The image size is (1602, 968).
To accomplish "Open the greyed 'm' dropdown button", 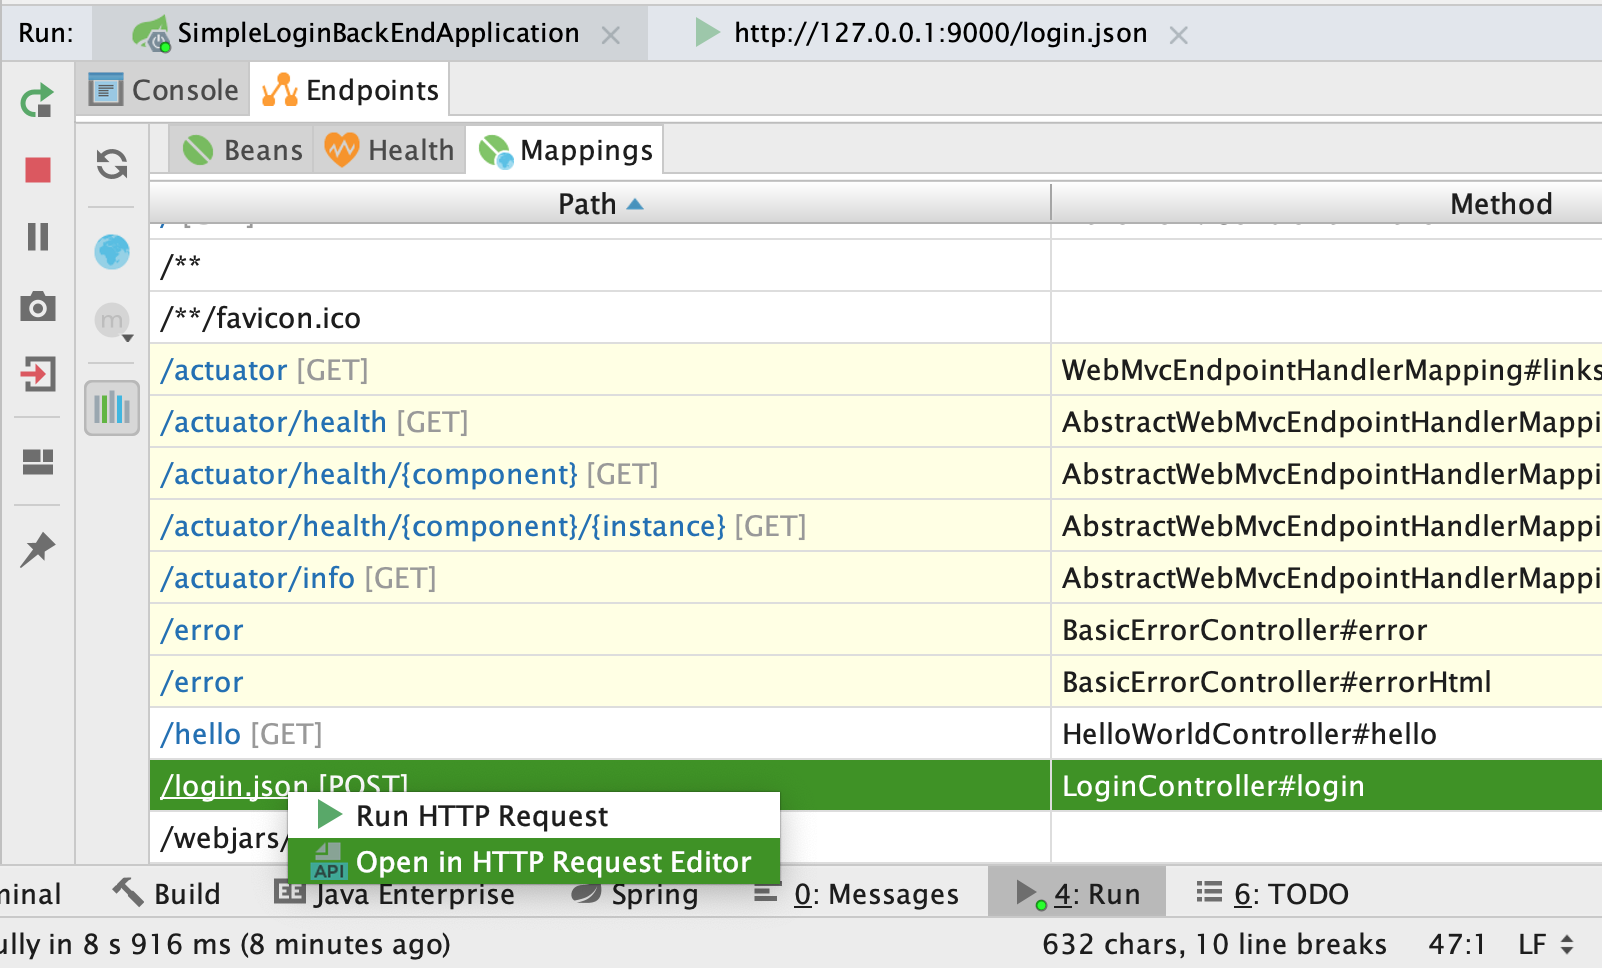I will [114, 322].
